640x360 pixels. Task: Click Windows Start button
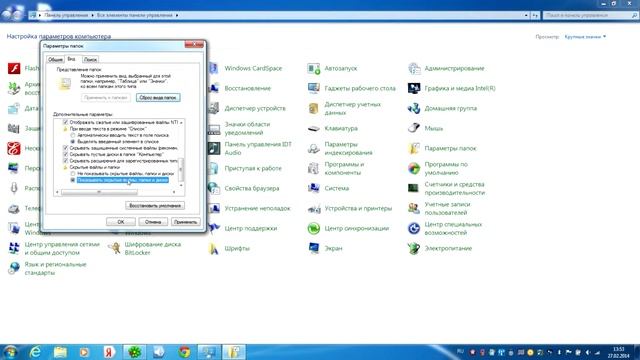coord(10,352)
